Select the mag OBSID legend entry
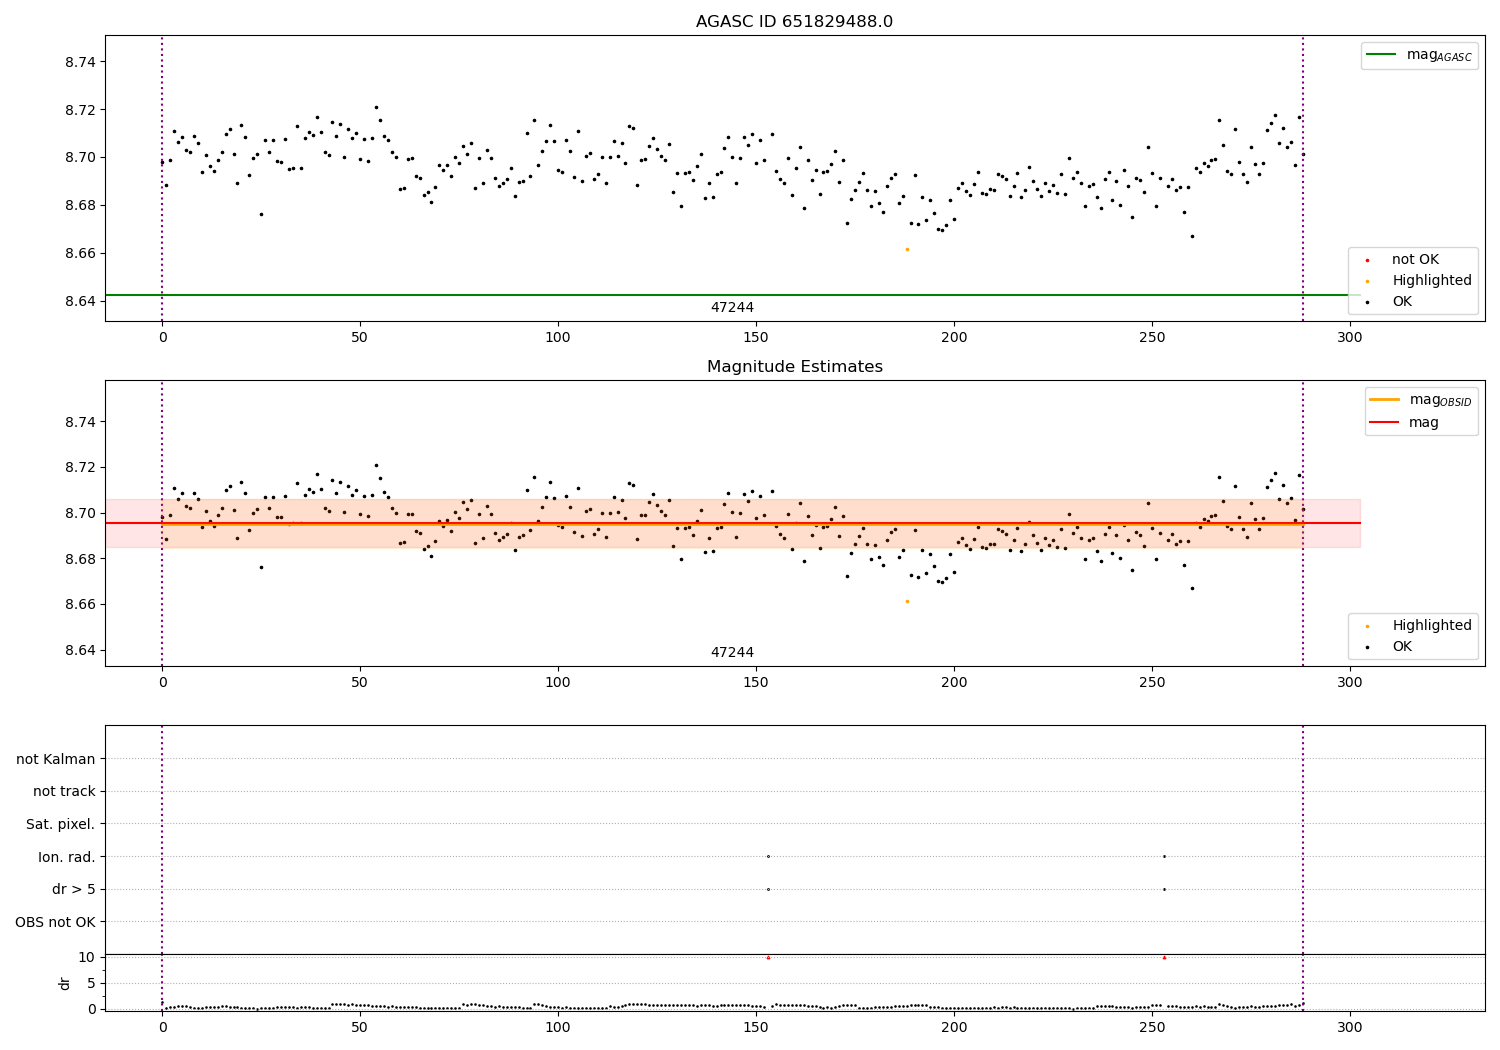Viewport: 1500px width, 1050px height. pyautogui.click(x=1421, y=400)
